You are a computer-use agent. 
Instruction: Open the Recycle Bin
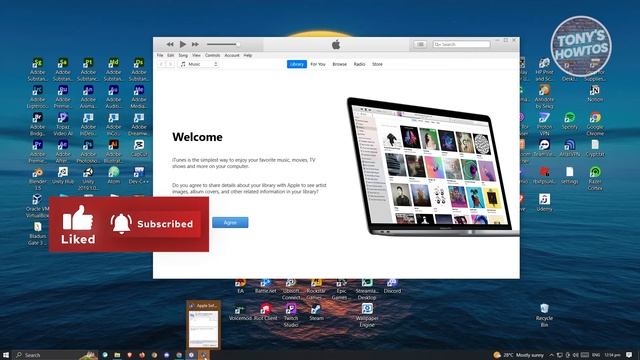click(544, 315)
